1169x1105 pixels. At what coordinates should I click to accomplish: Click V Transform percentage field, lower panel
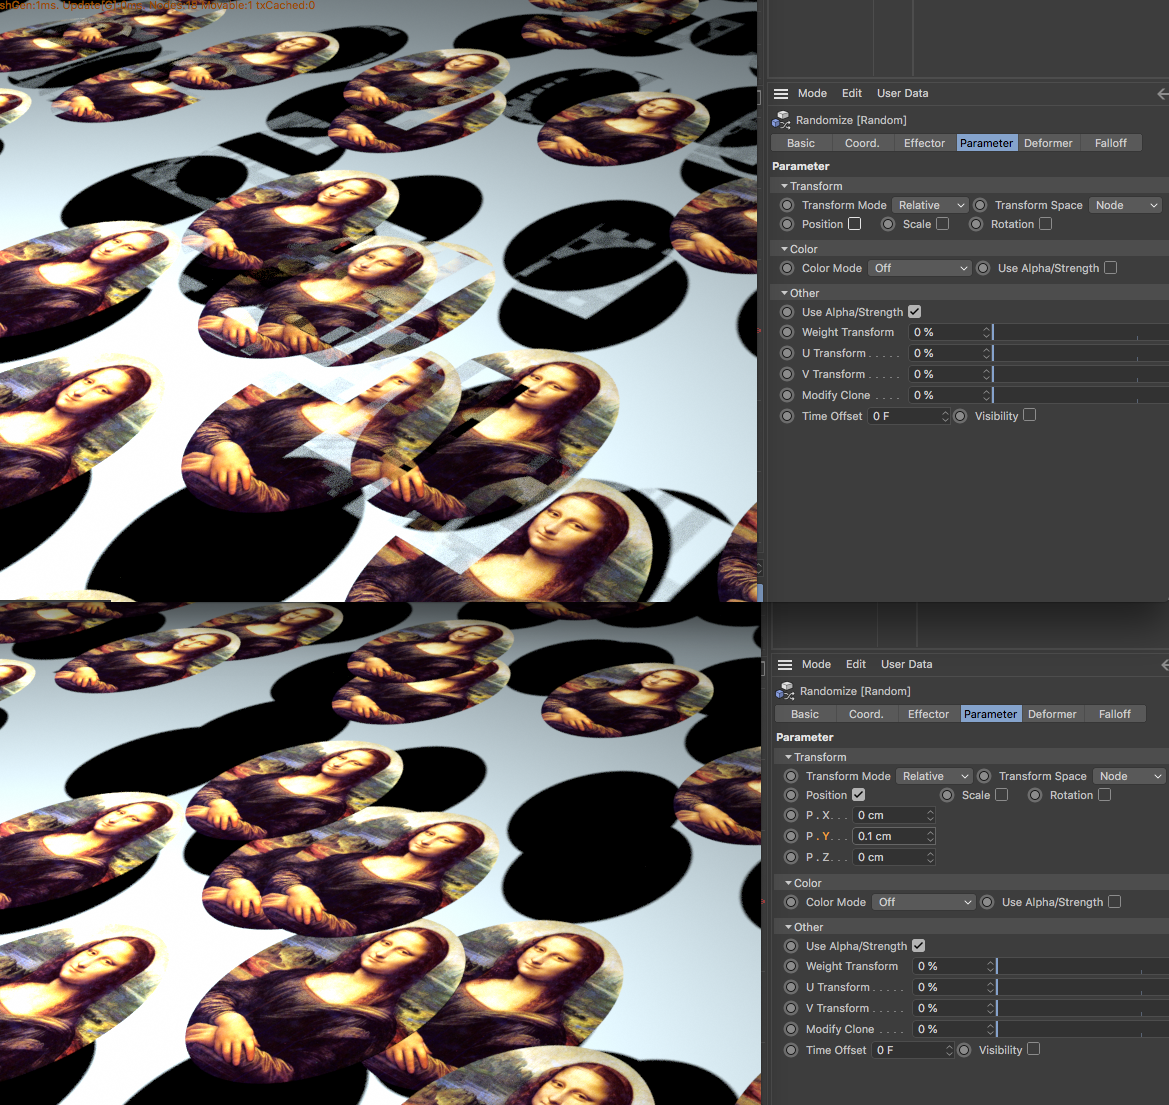(954, 1008)
